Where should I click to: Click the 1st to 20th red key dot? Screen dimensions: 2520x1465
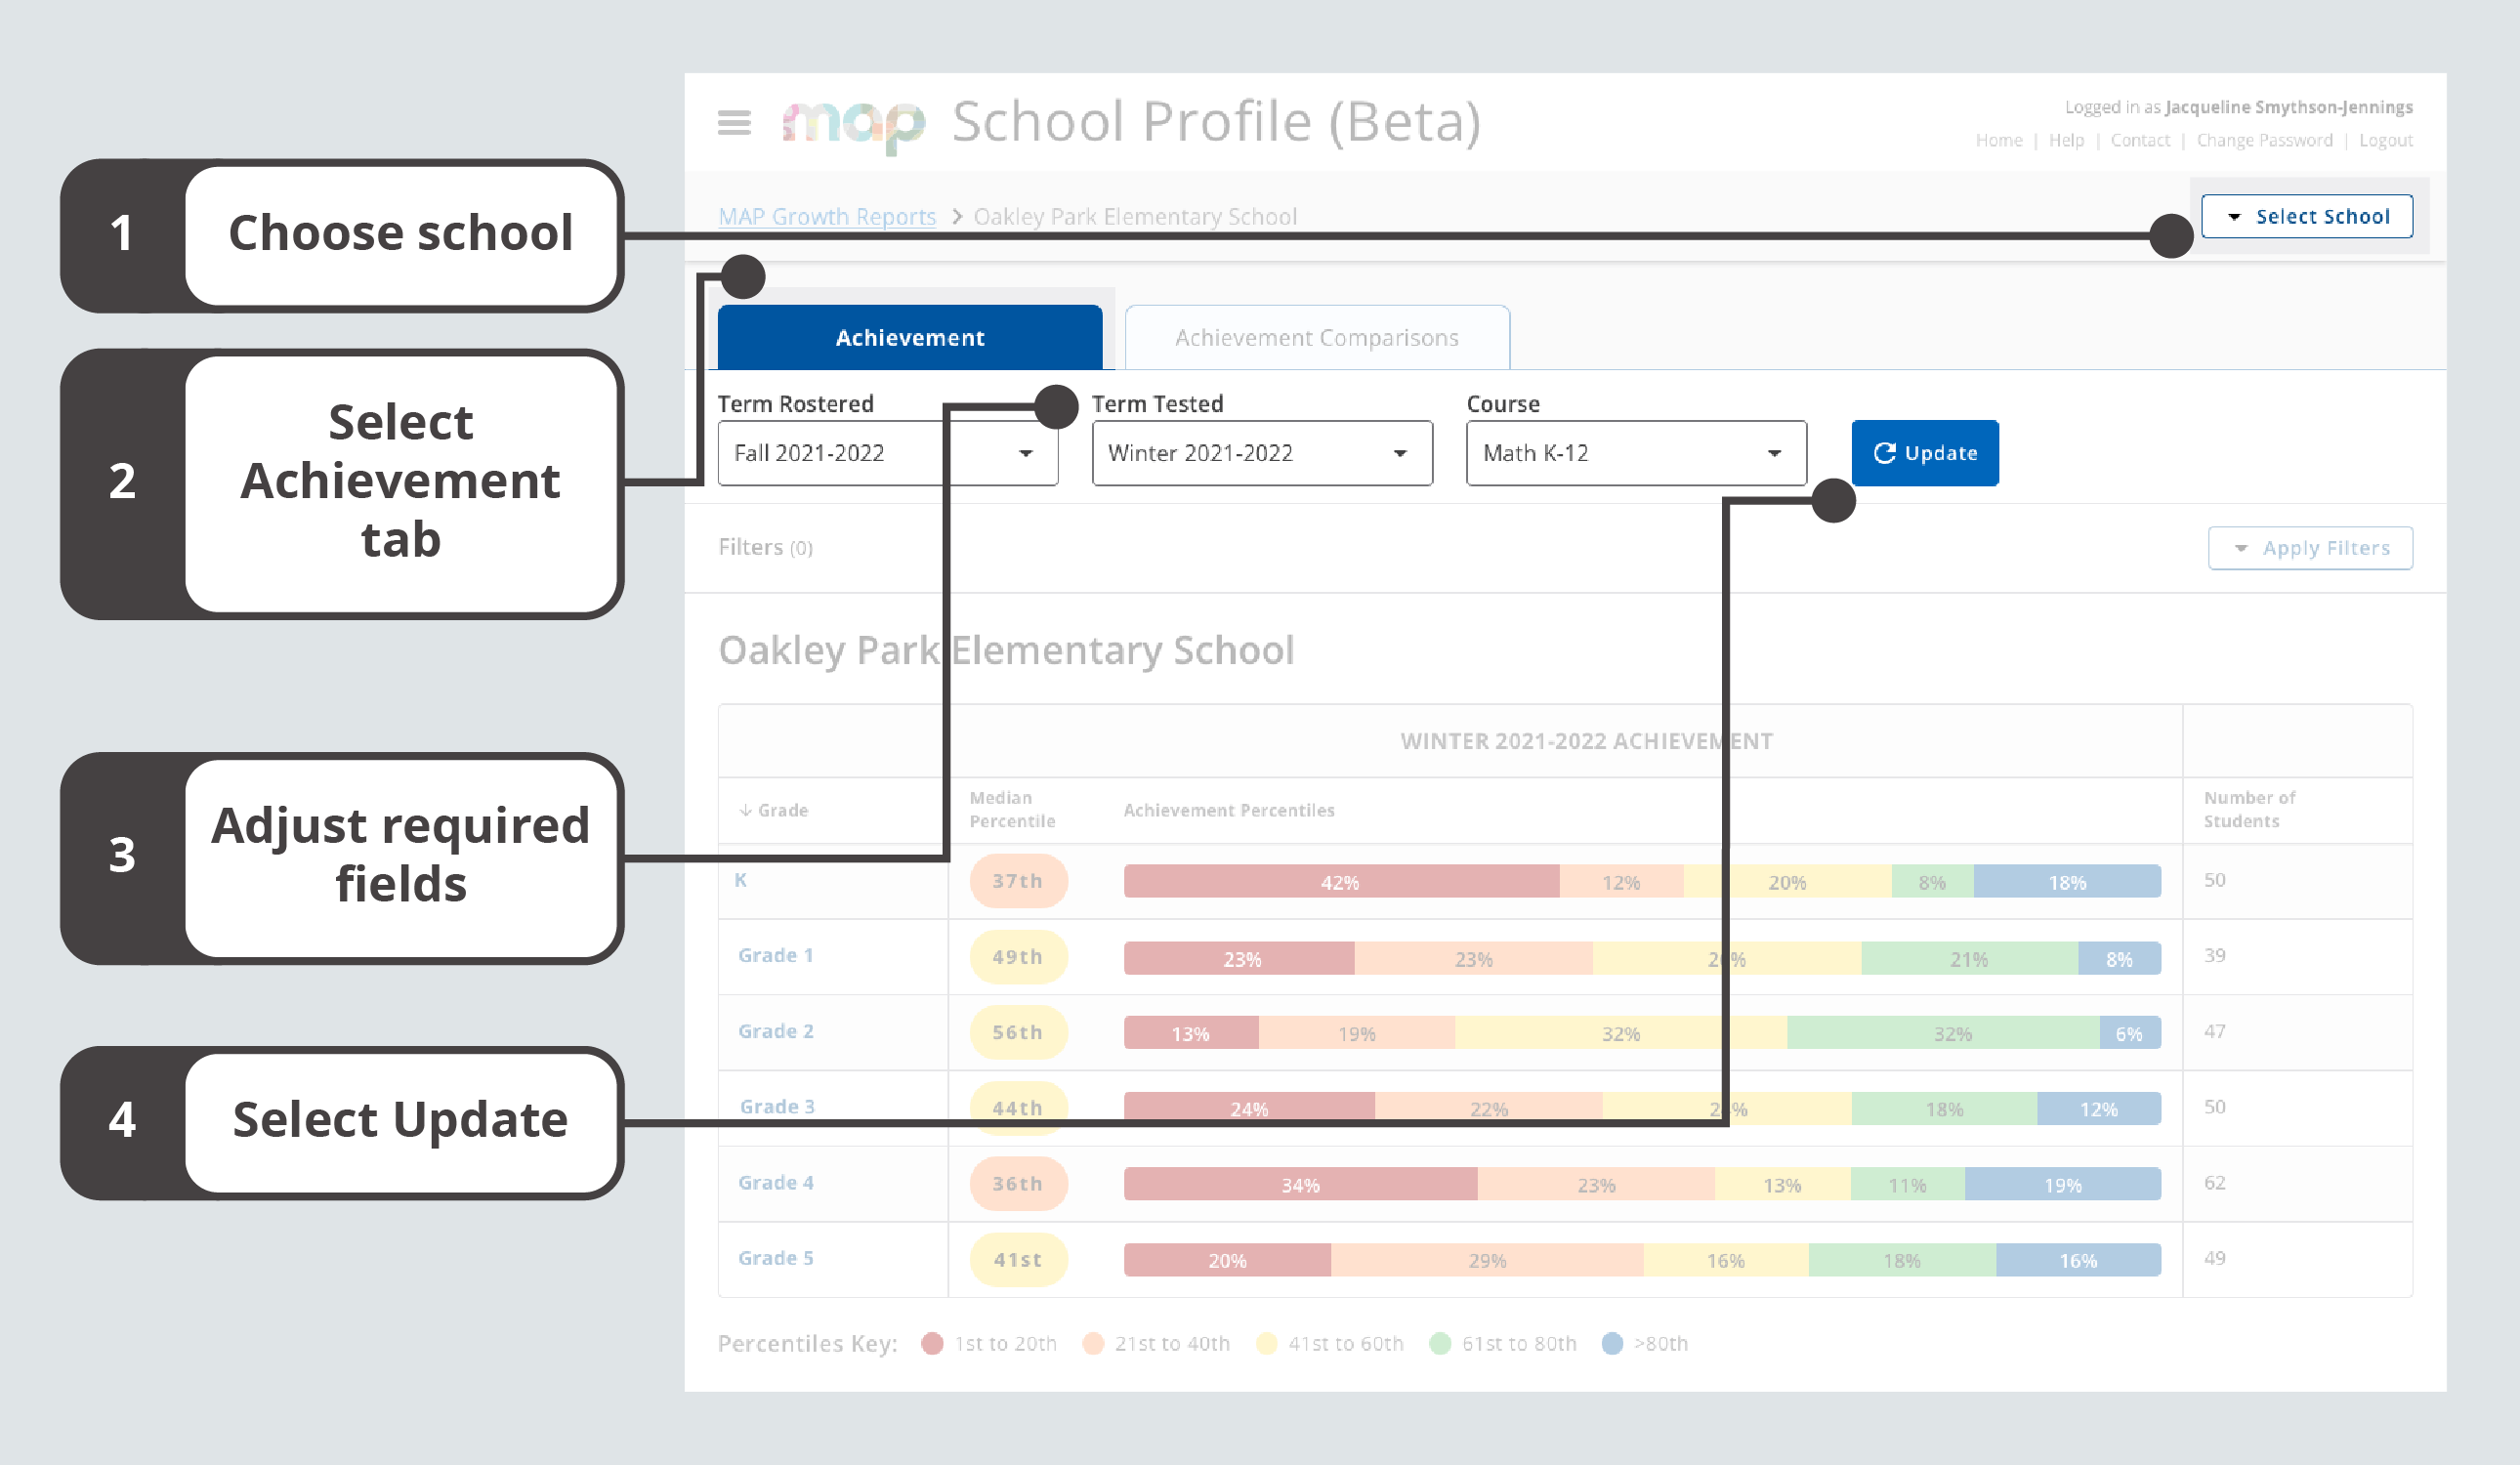point(933,1343)
